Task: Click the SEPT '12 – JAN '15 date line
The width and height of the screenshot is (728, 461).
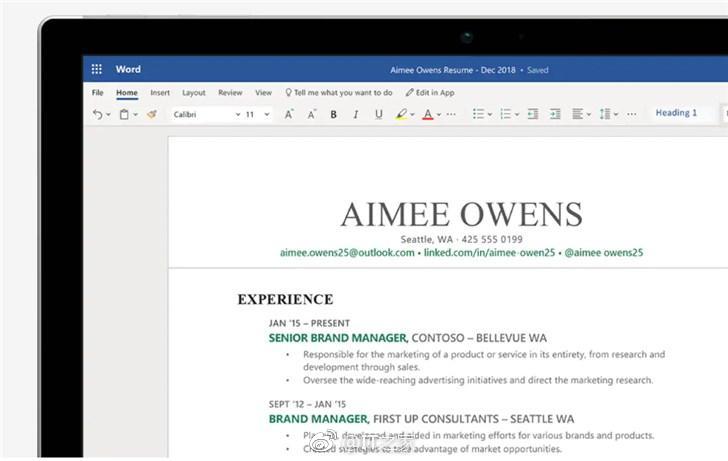Action: (x=307, y=404)
